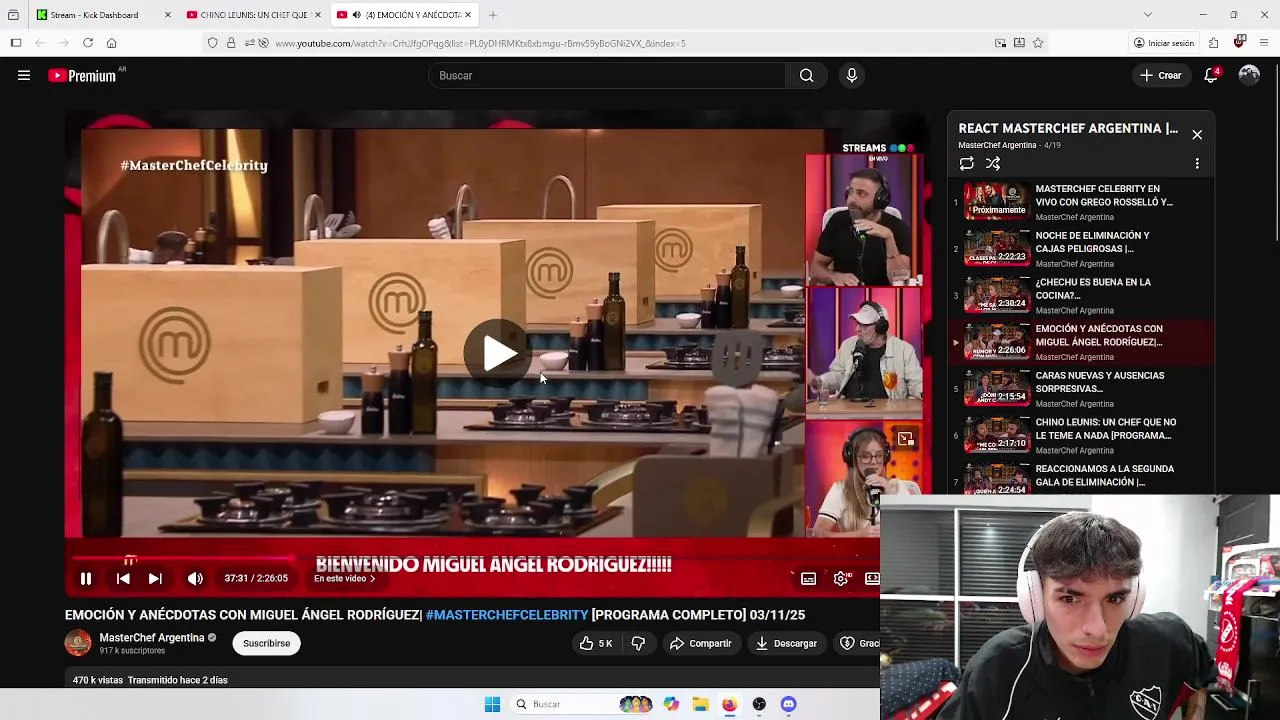Open the playlist three-dot options menu
Image resolution: width=1280 pixels, height=720 pixels.
(1197, 163)
